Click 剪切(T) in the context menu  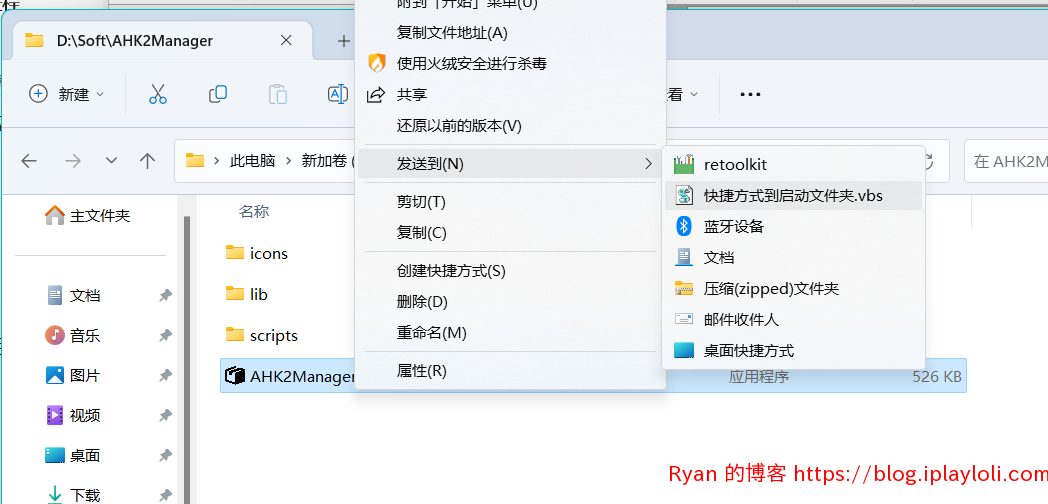coord(510,202)
